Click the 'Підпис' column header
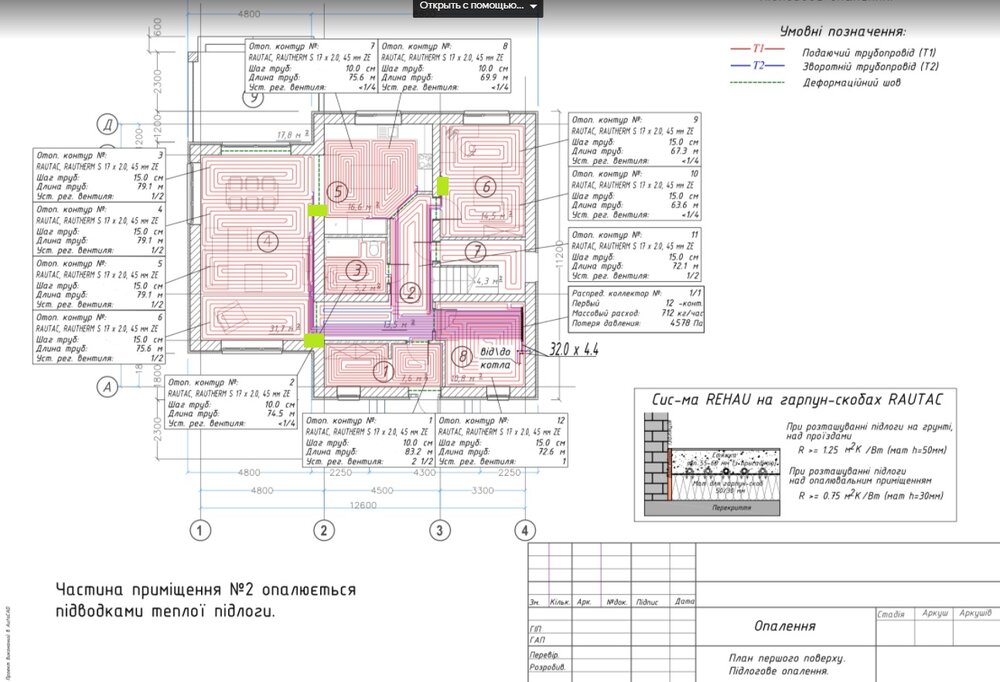Screen dimensions: 1000x682 (647, 602)
